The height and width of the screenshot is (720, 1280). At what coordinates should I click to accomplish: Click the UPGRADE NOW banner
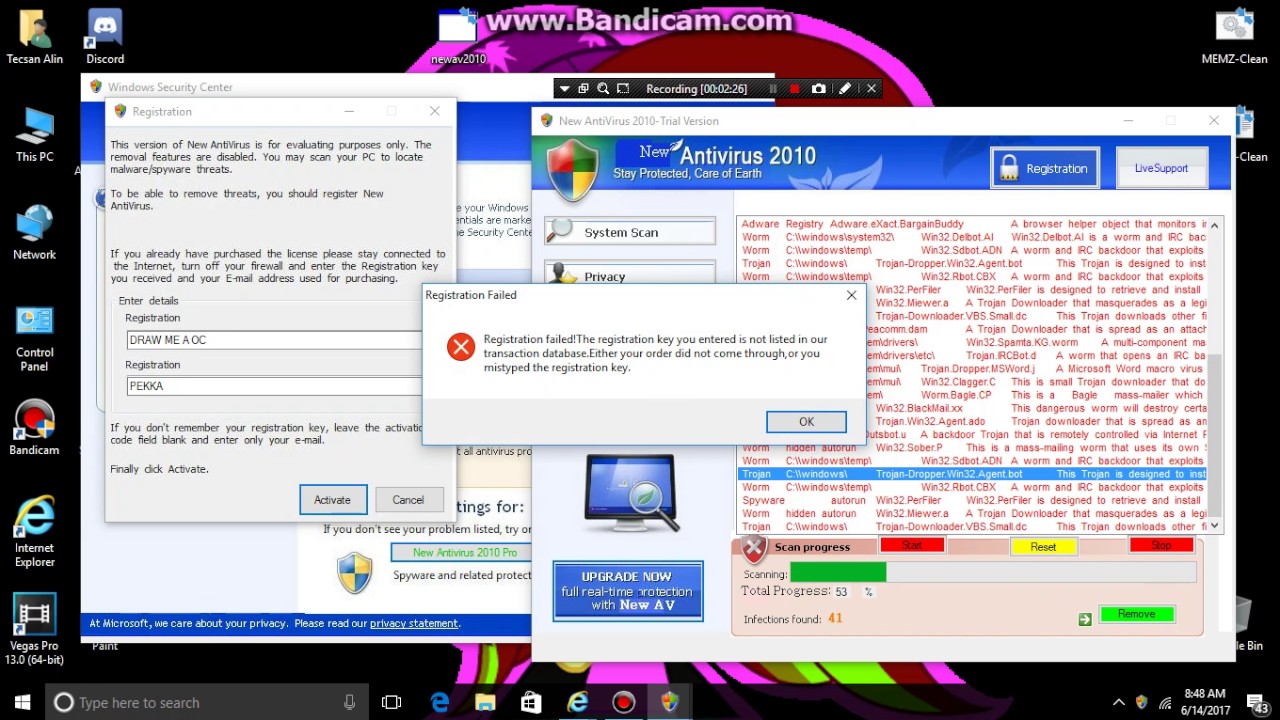tap(628, 590)
